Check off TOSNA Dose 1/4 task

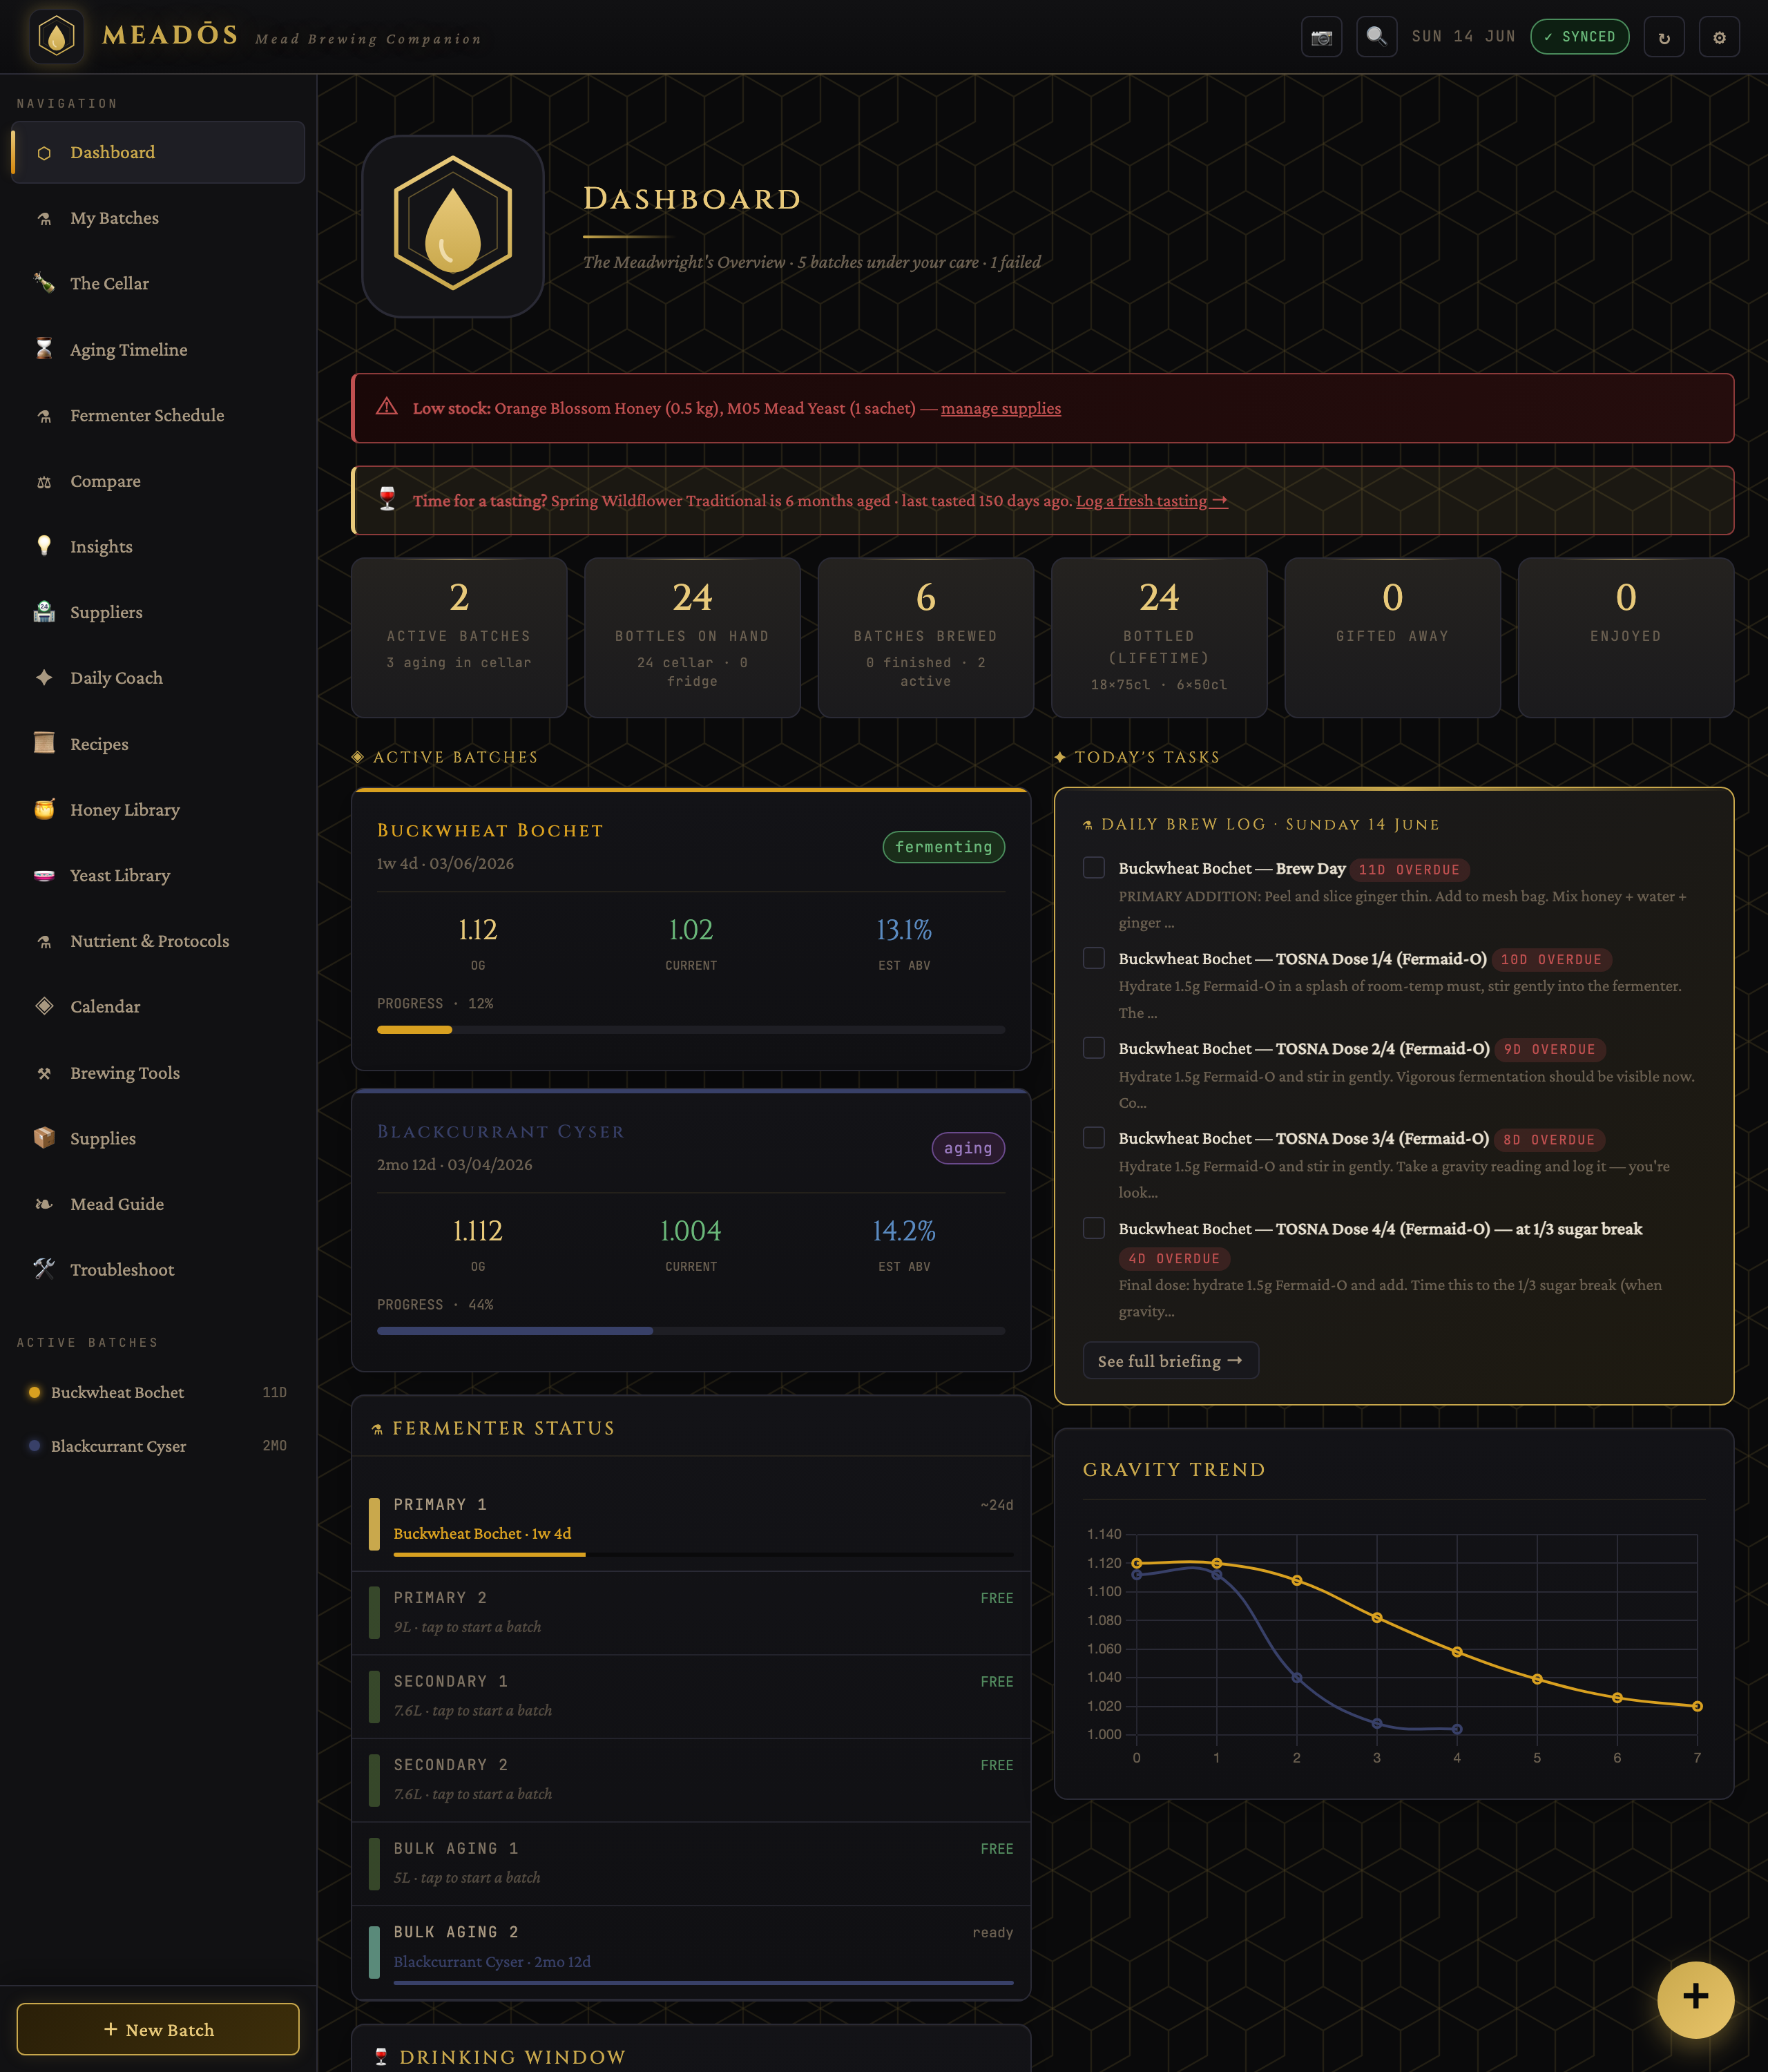pos(1094,958)
